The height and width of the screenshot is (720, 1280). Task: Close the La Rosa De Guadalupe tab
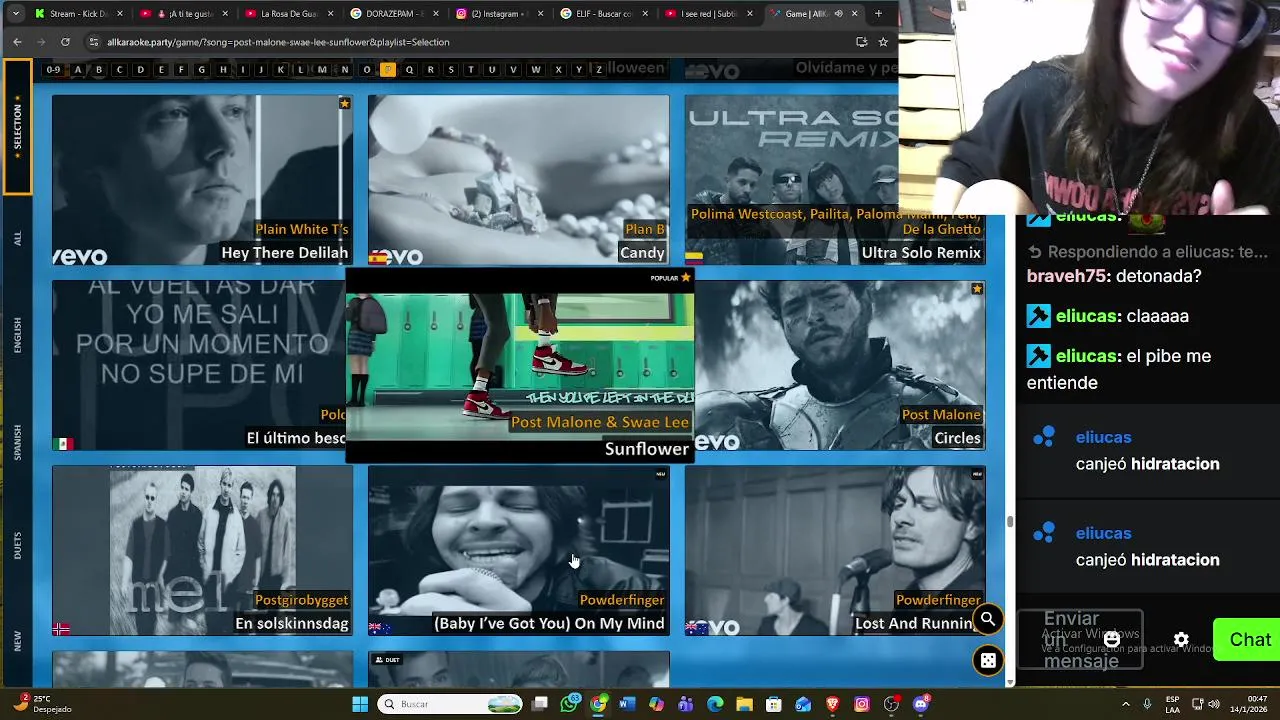(x=330, y=14)
